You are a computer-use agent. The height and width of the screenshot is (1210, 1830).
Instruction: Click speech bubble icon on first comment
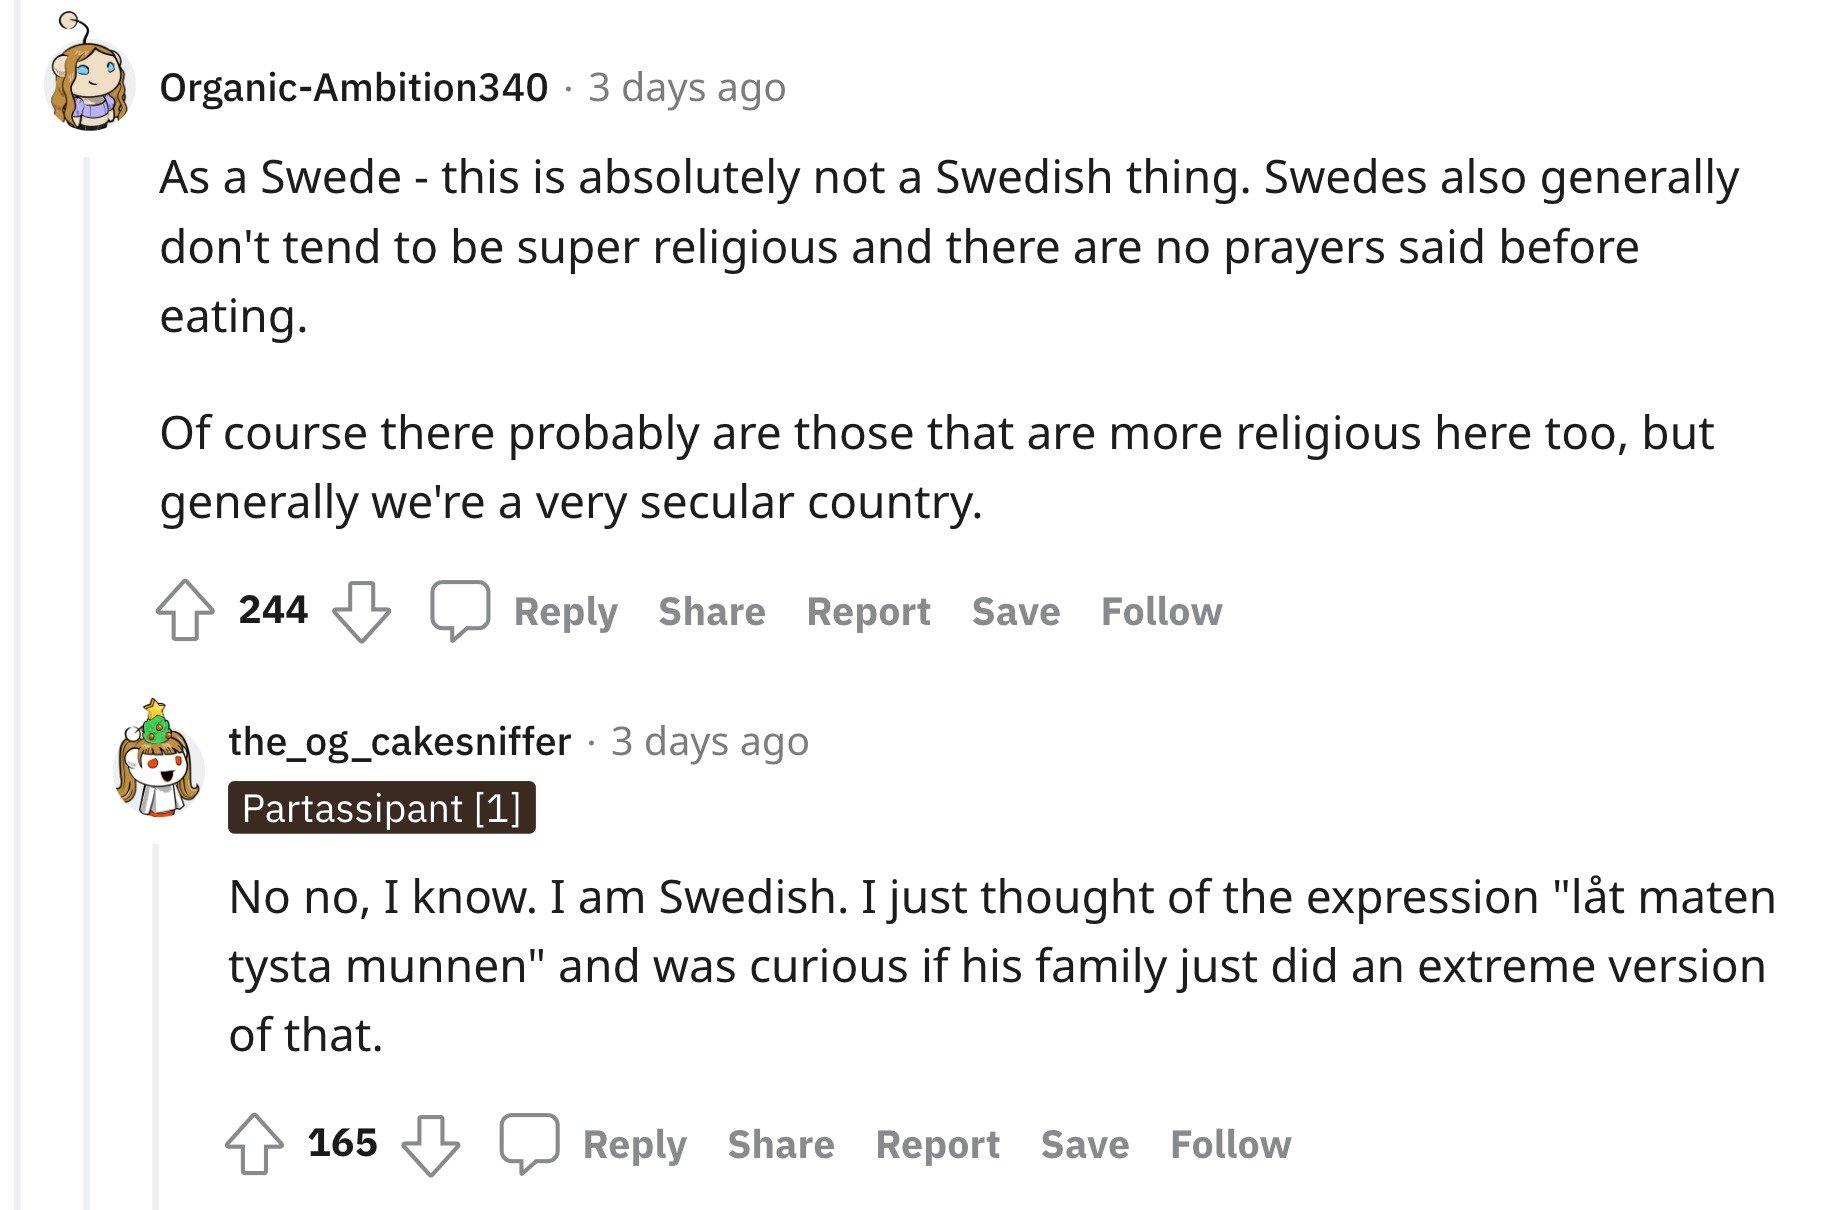(460, 610)
